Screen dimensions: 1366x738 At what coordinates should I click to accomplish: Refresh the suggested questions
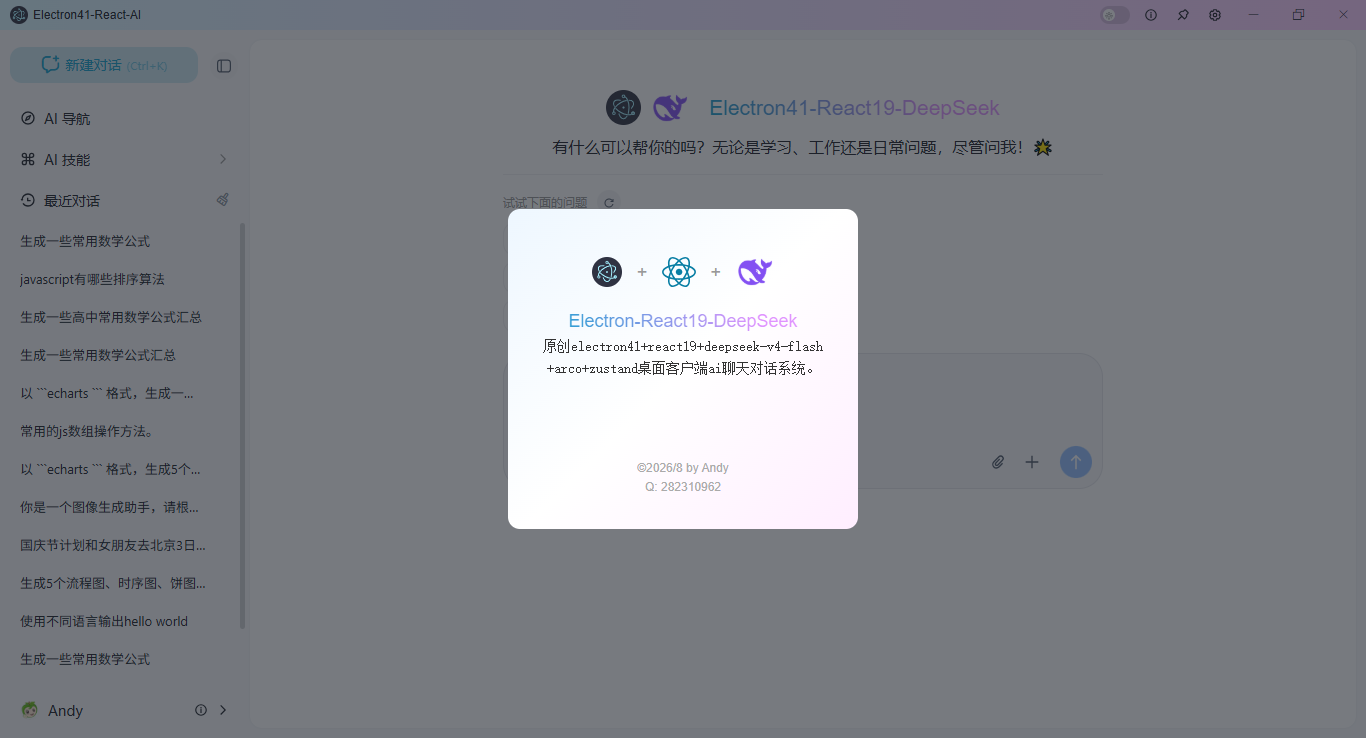click(609, 203)
